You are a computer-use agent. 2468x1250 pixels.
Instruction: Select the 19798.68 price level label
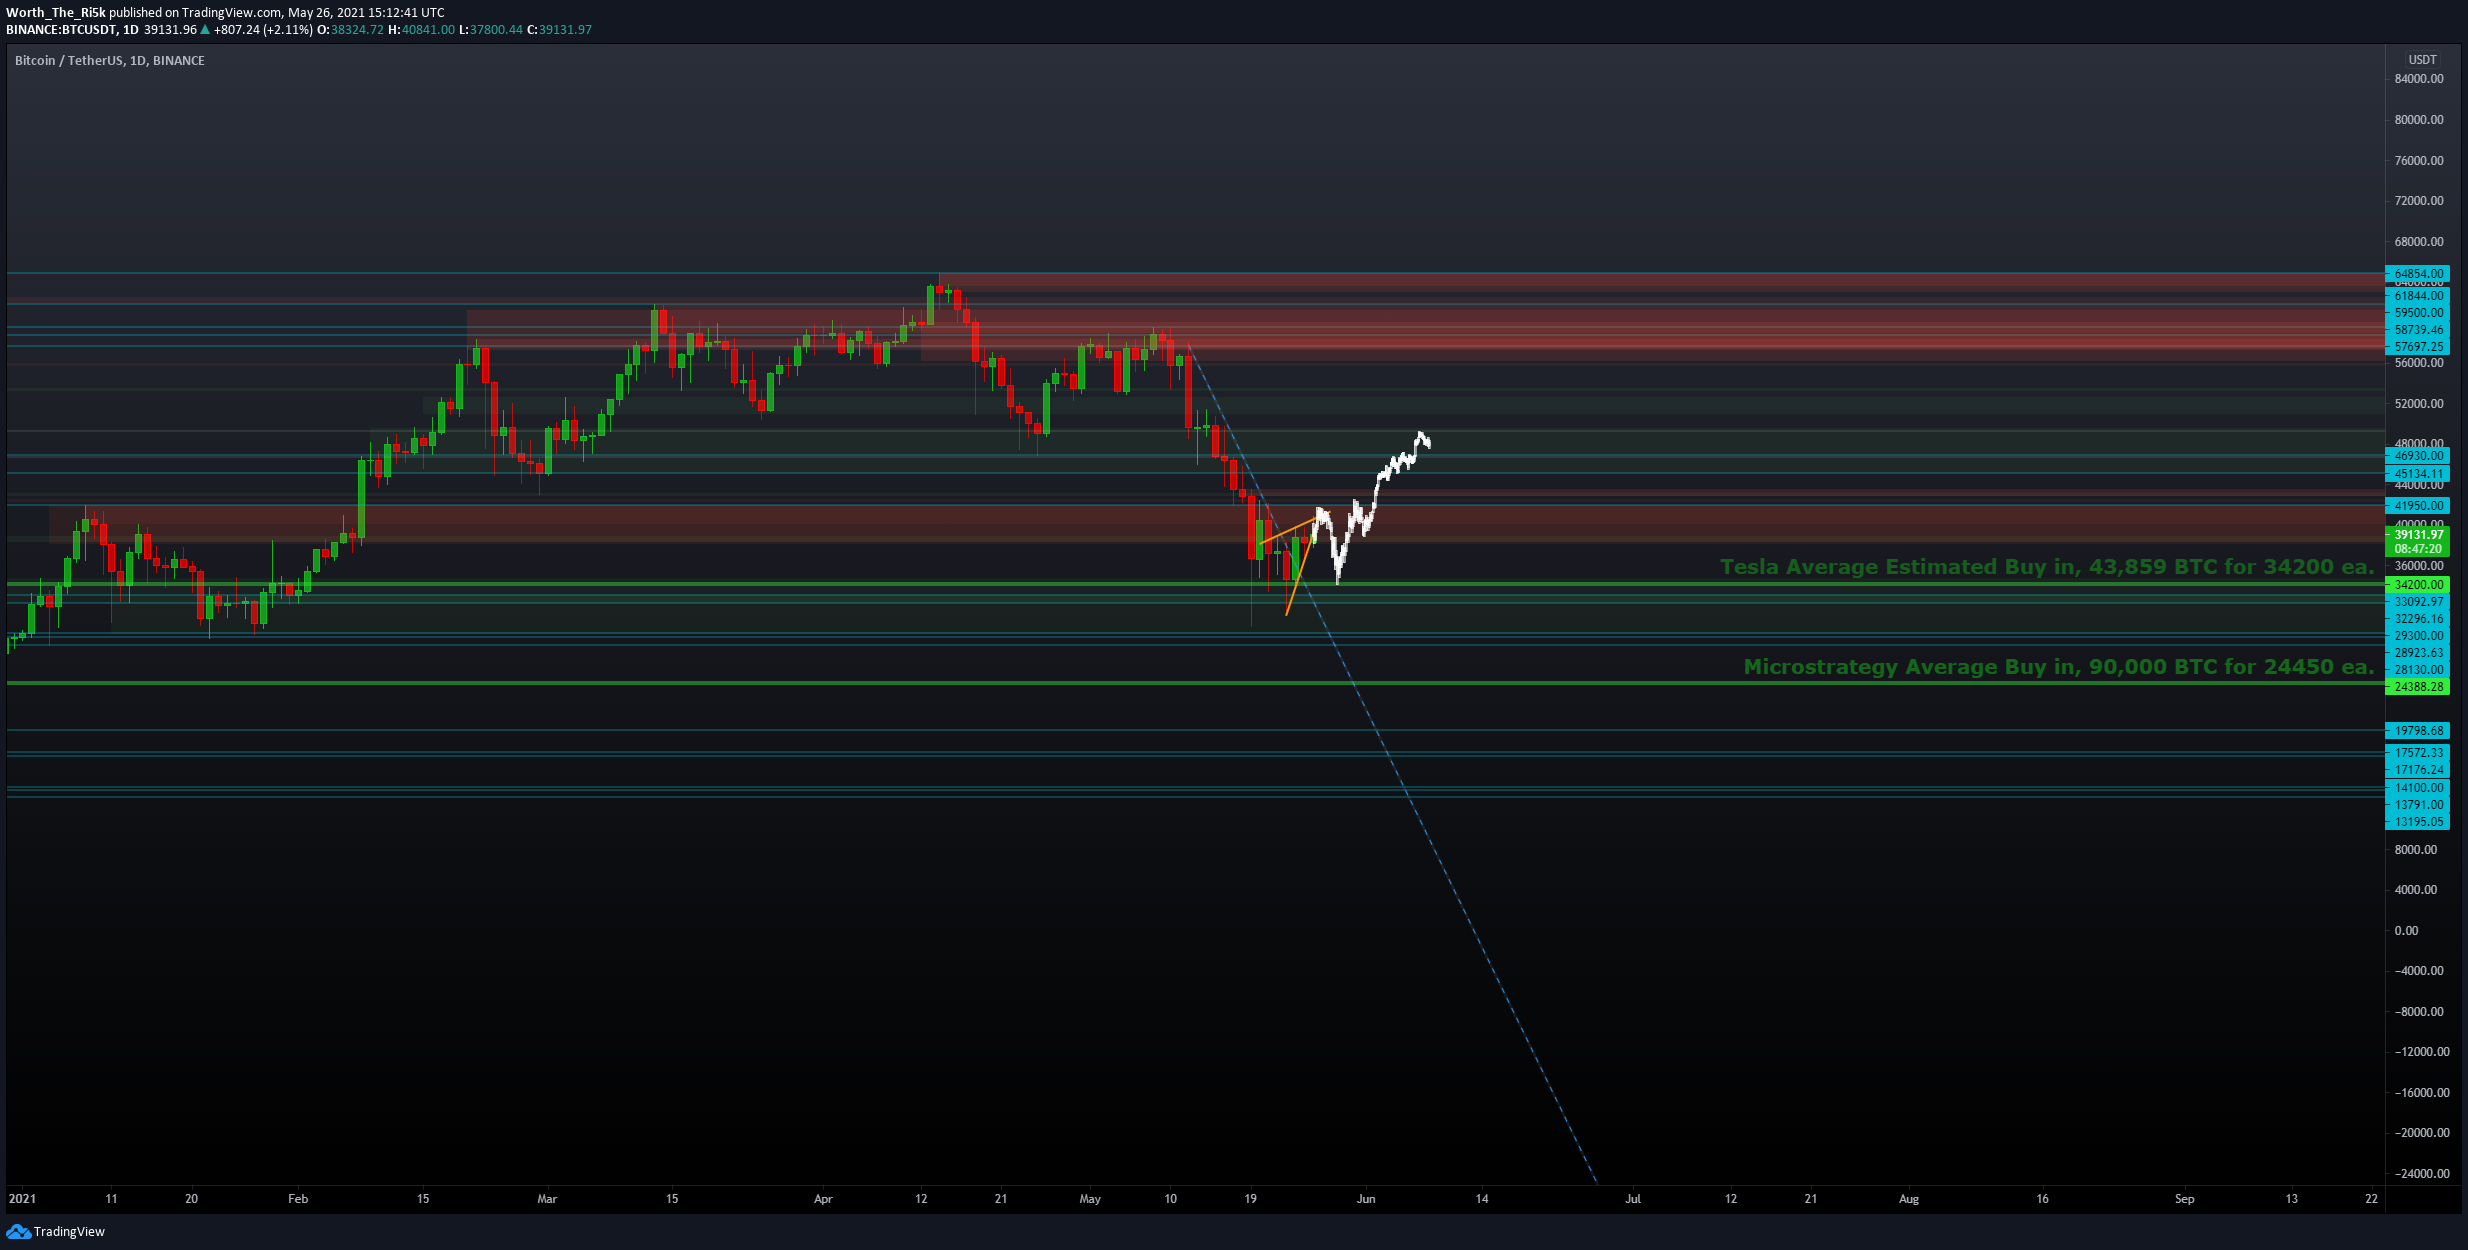pyautogui.click(x=2418, y=731)
